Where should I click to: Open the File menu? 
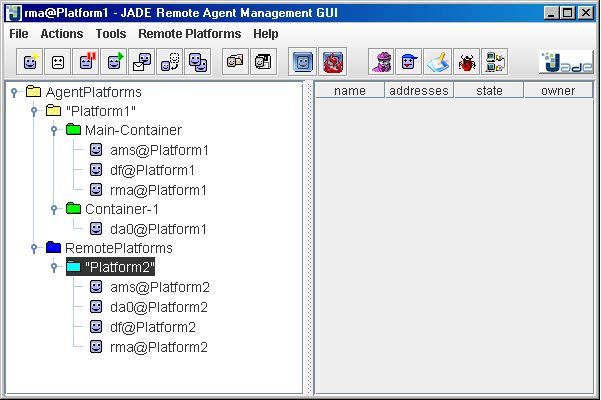click(x=19, y=34)
